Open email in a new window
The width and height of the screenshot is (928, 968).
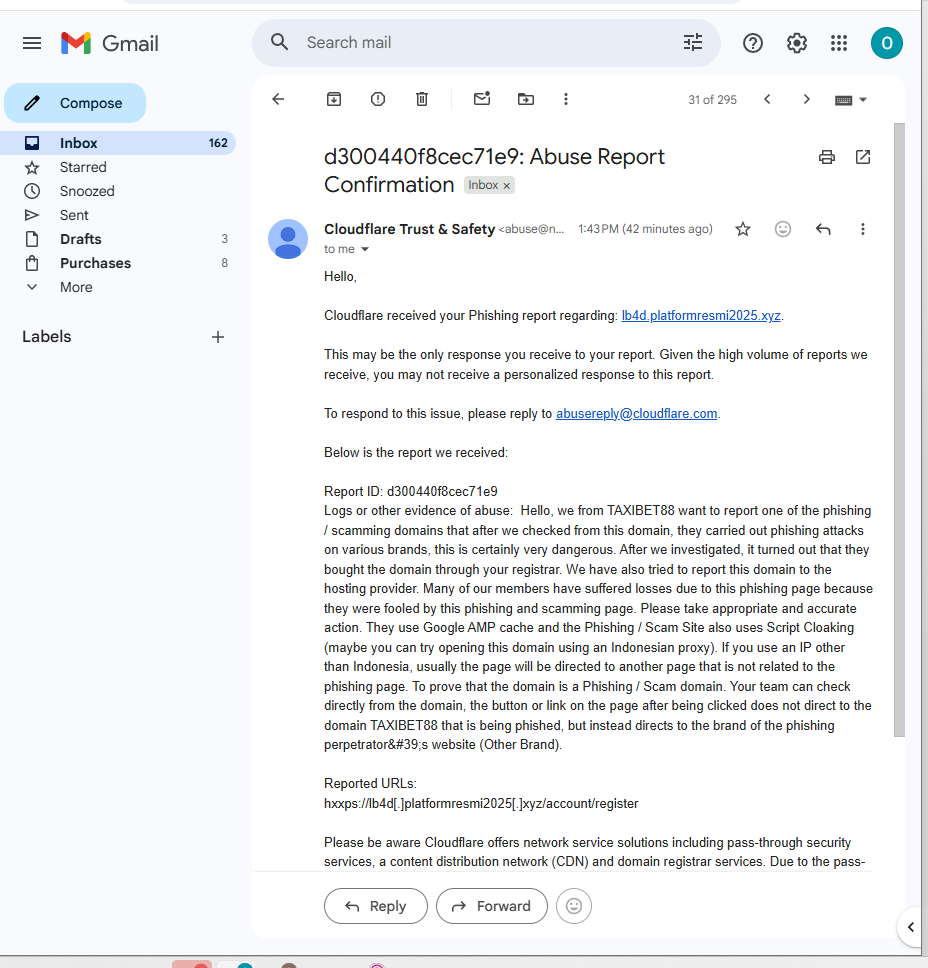pyautogui.click(x=863, y=157)
